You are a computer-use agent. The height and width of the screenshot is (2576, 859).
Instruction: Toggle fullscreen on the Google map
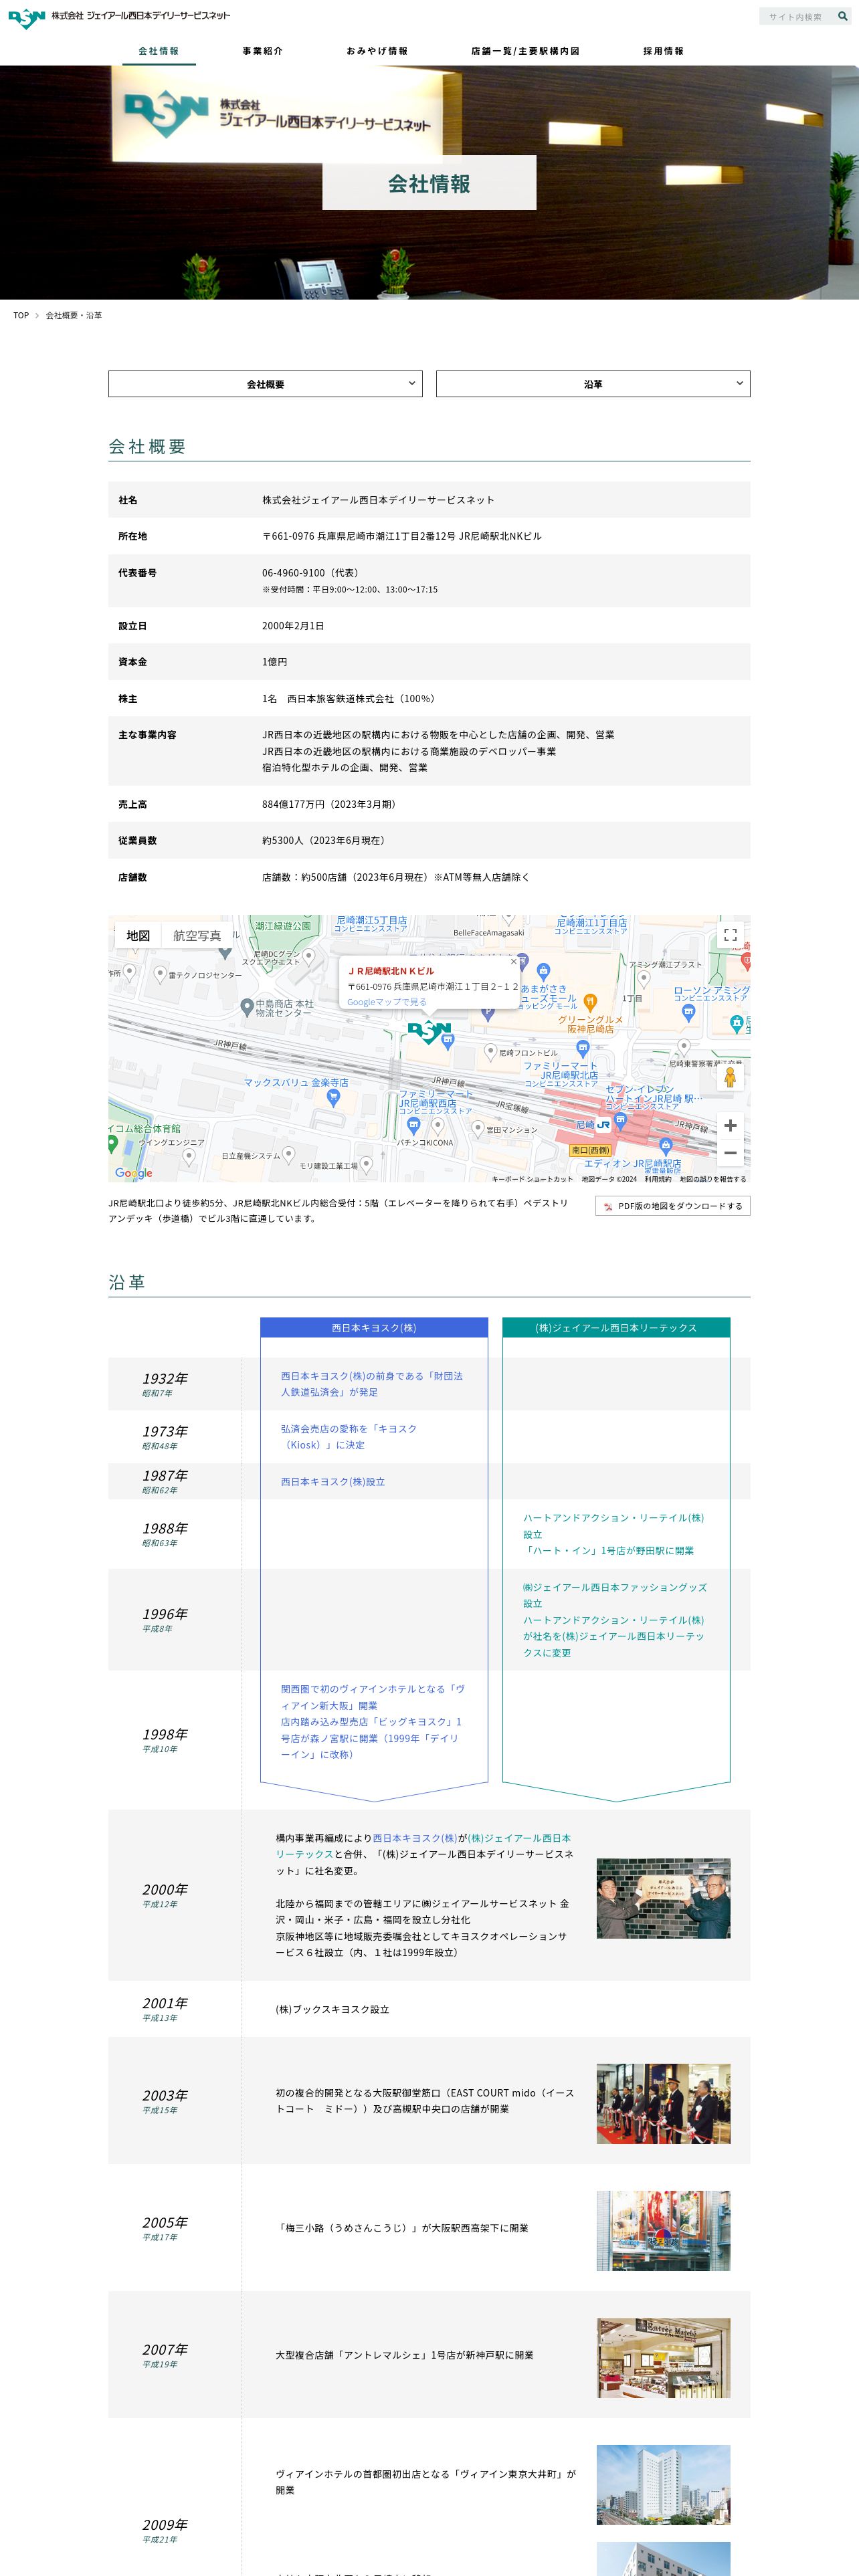pos(730,935)
